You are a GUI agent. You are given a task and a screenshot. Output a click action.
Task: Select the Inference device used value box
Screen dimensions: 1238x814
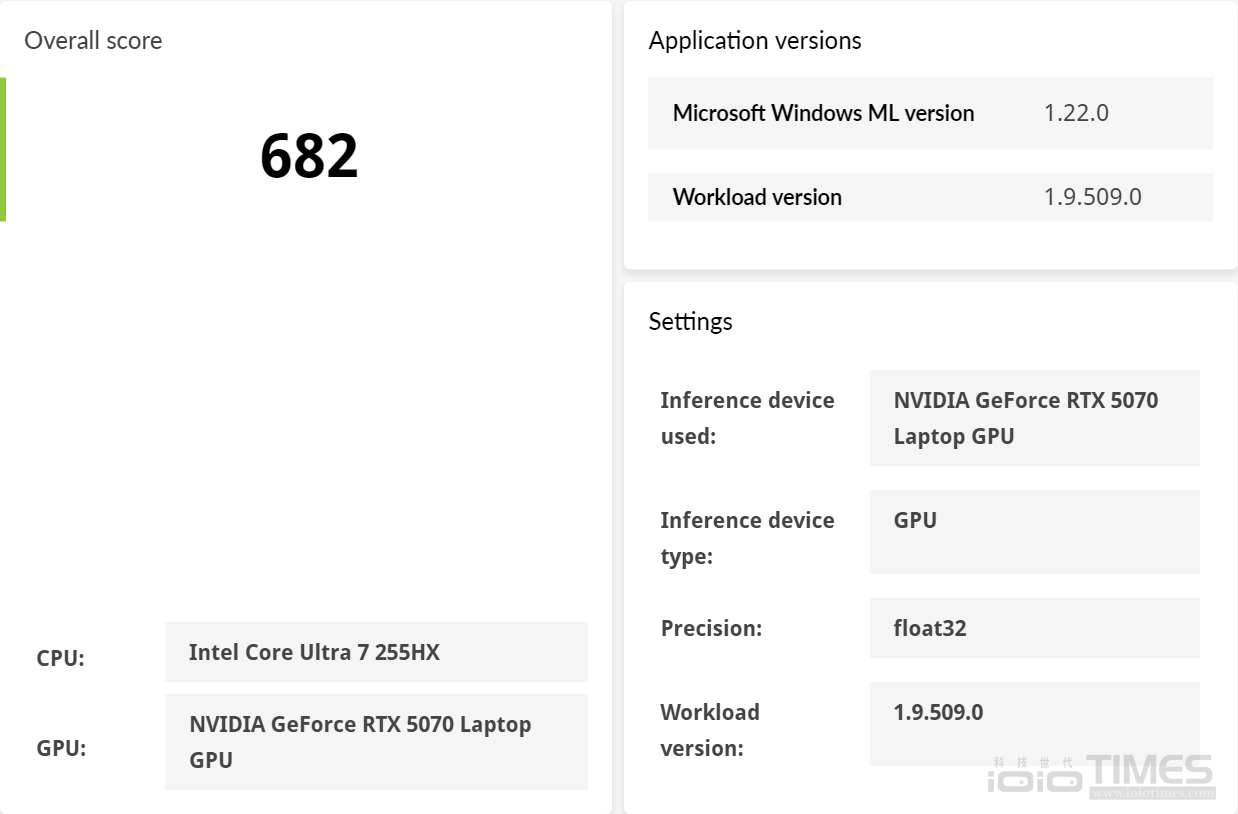1034,418
